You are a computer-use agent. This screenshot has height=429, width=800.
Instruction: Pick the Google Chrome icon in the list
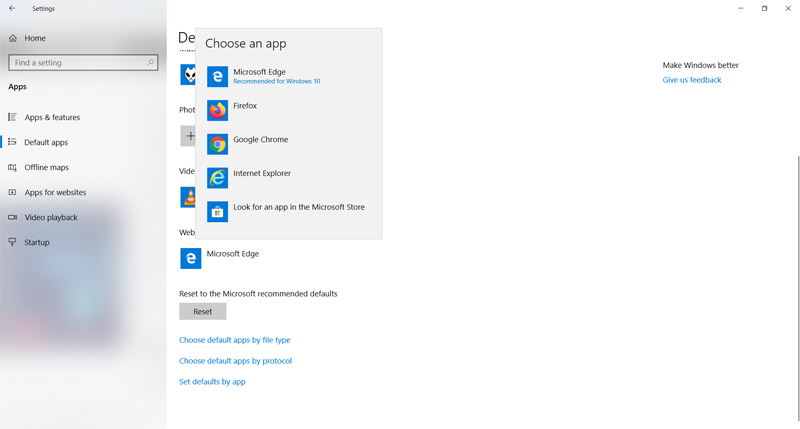click(x=217, y=144)
